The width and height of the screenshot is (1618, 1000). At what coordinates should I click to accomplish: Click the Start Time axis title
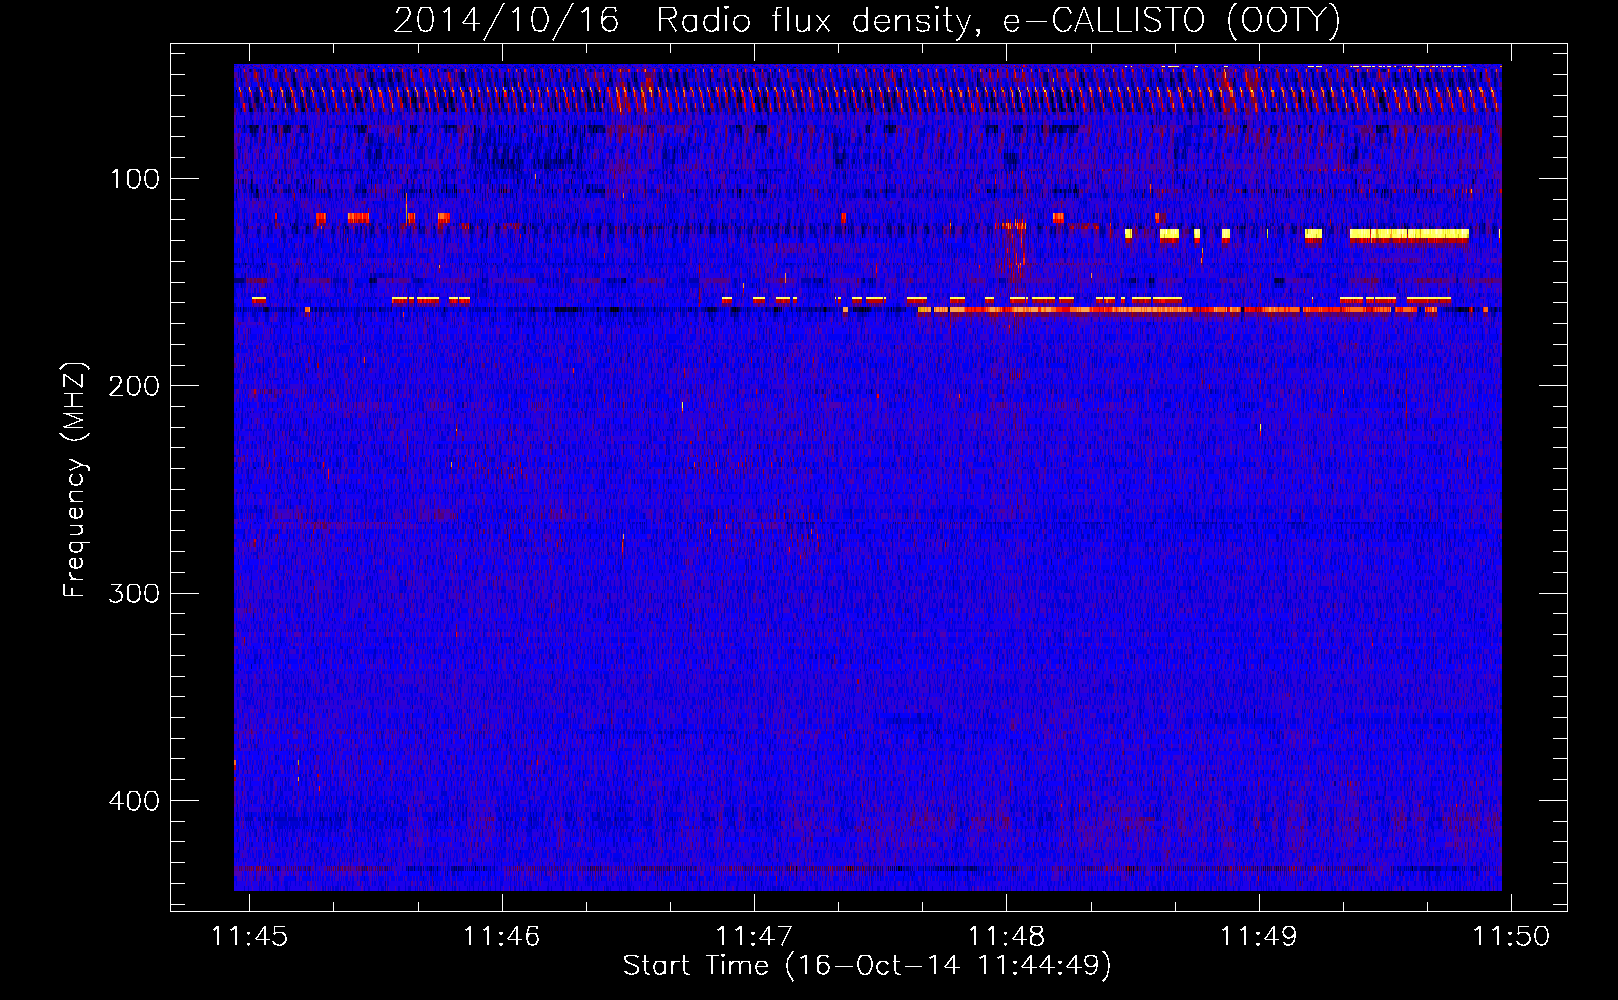click(x=867, y=966)
